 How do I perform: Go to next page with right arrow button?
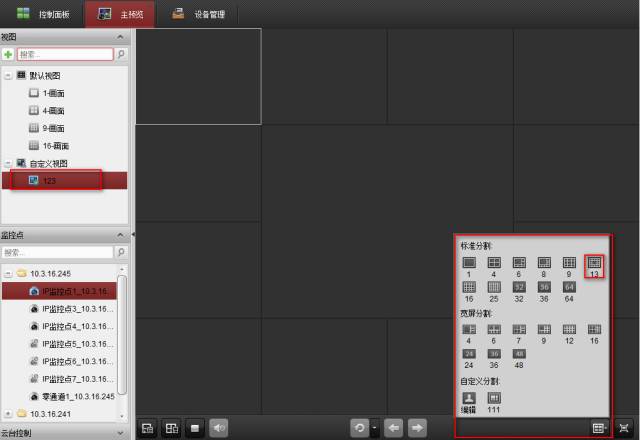[x=417, y=428]
